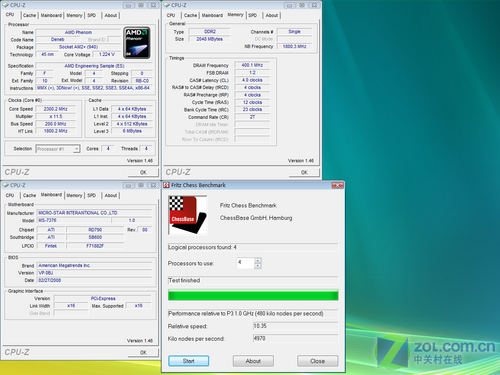Open the Memory tab in the top-left CPU-Z window
The height and width of the screenshot is (375, 500).
click(74, 15)
